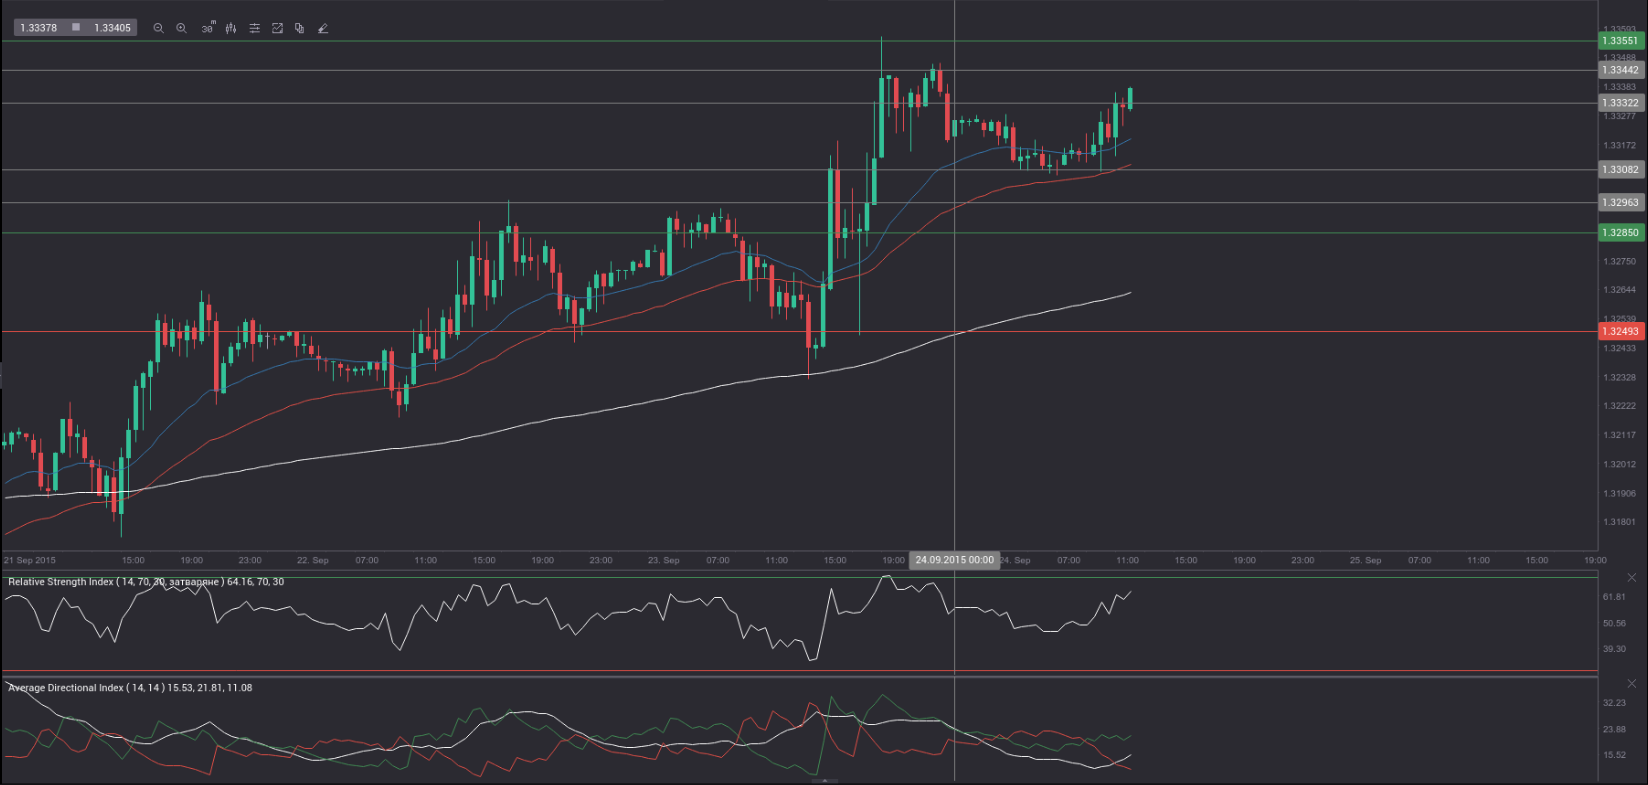Select the green 1.33551 price level tag
The width and height of the screenshot is (1648, 785).
point(1620,41)
